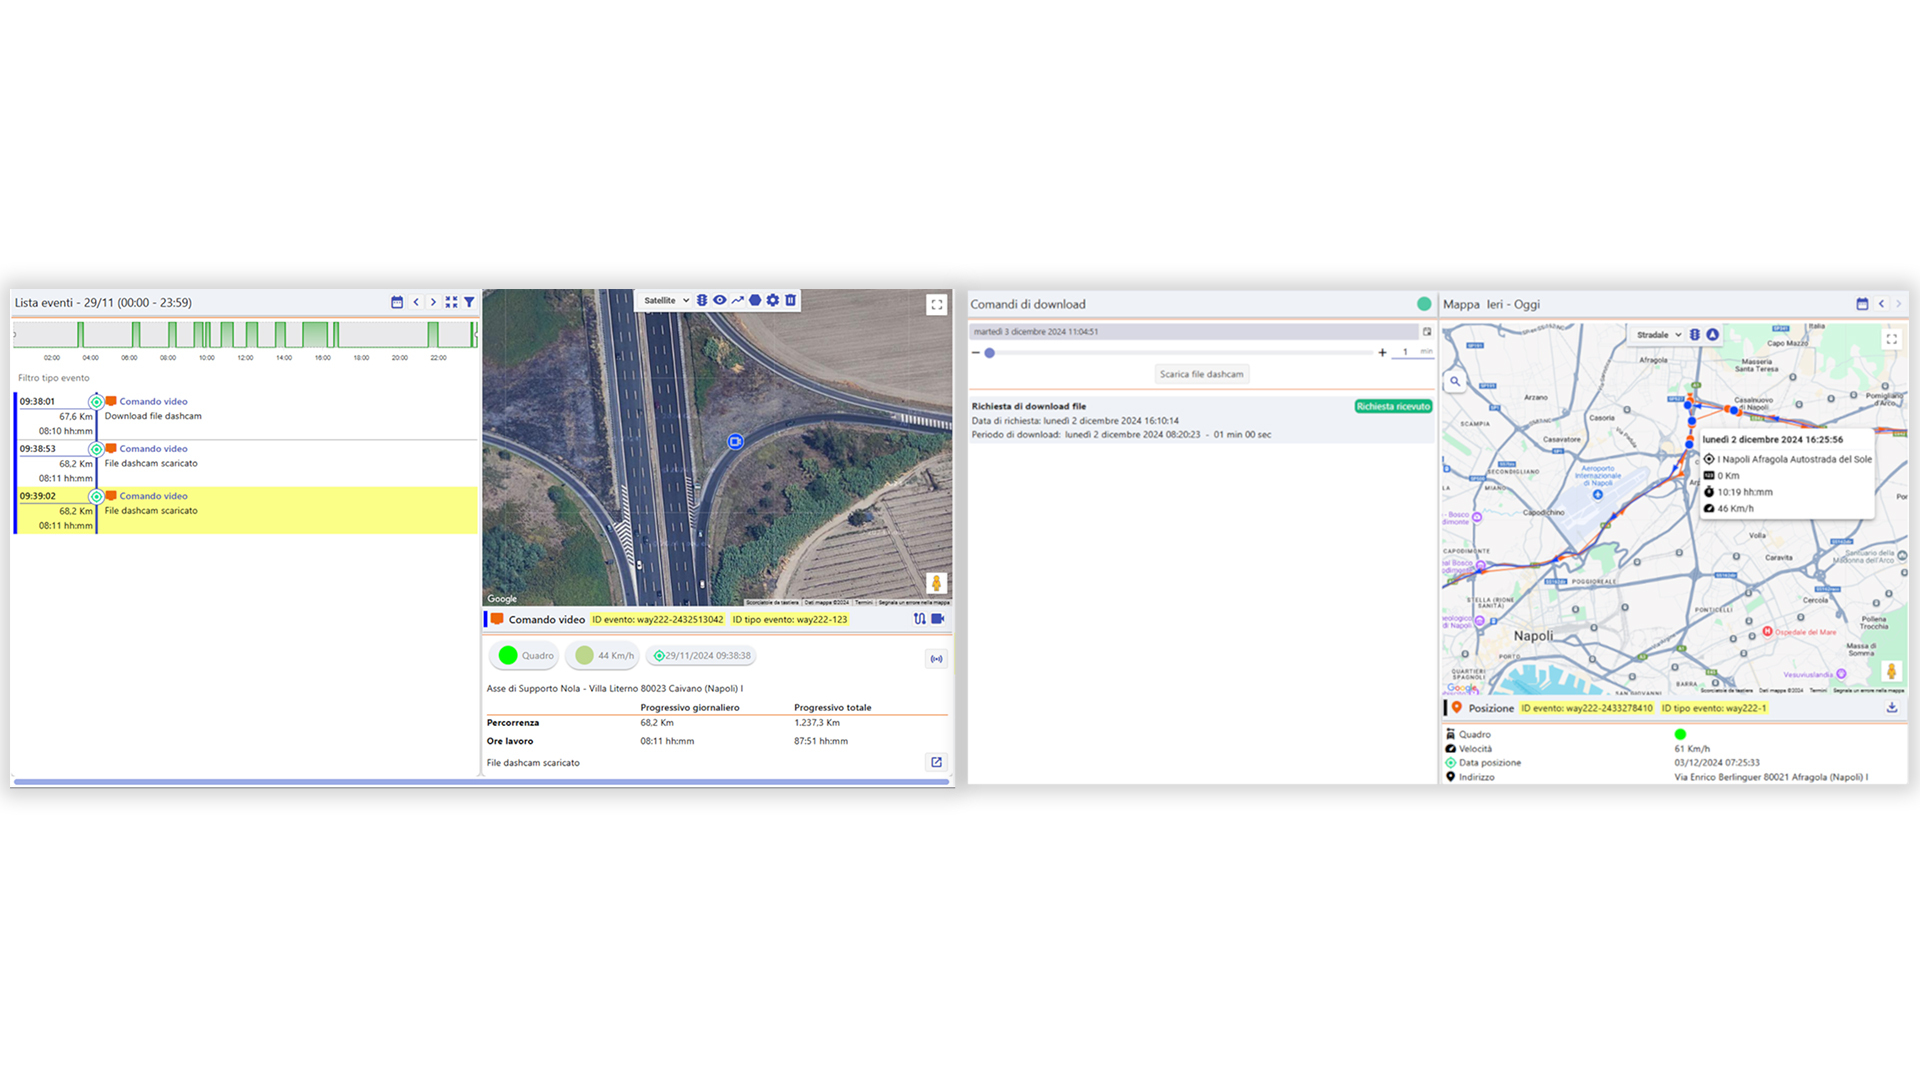
Task: Open File dashcam scaricato external link icon
Action: point(937,762)
